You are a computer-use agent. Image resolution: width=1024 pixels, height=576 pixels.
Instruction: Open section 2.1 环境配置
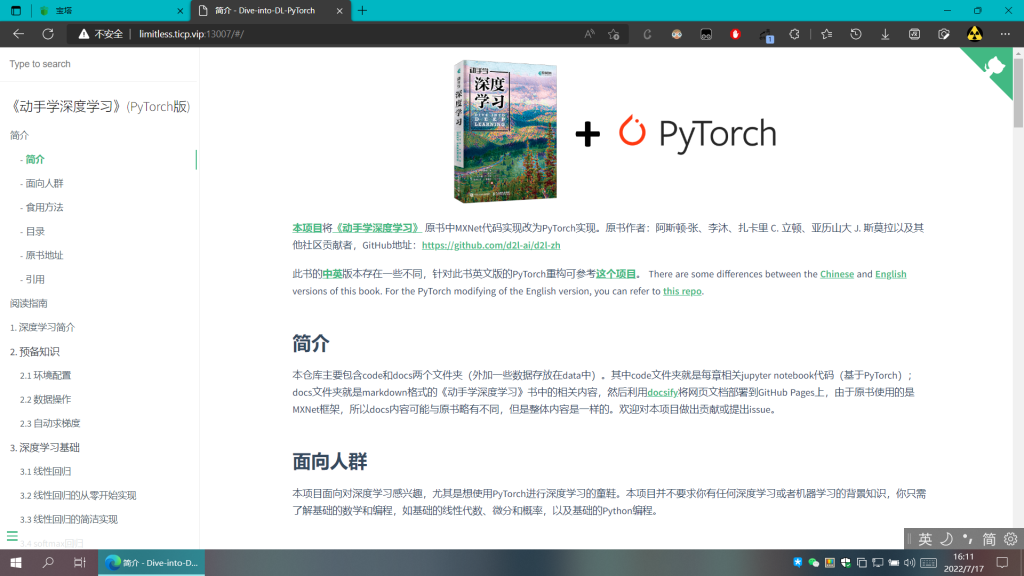click(45, 376)
